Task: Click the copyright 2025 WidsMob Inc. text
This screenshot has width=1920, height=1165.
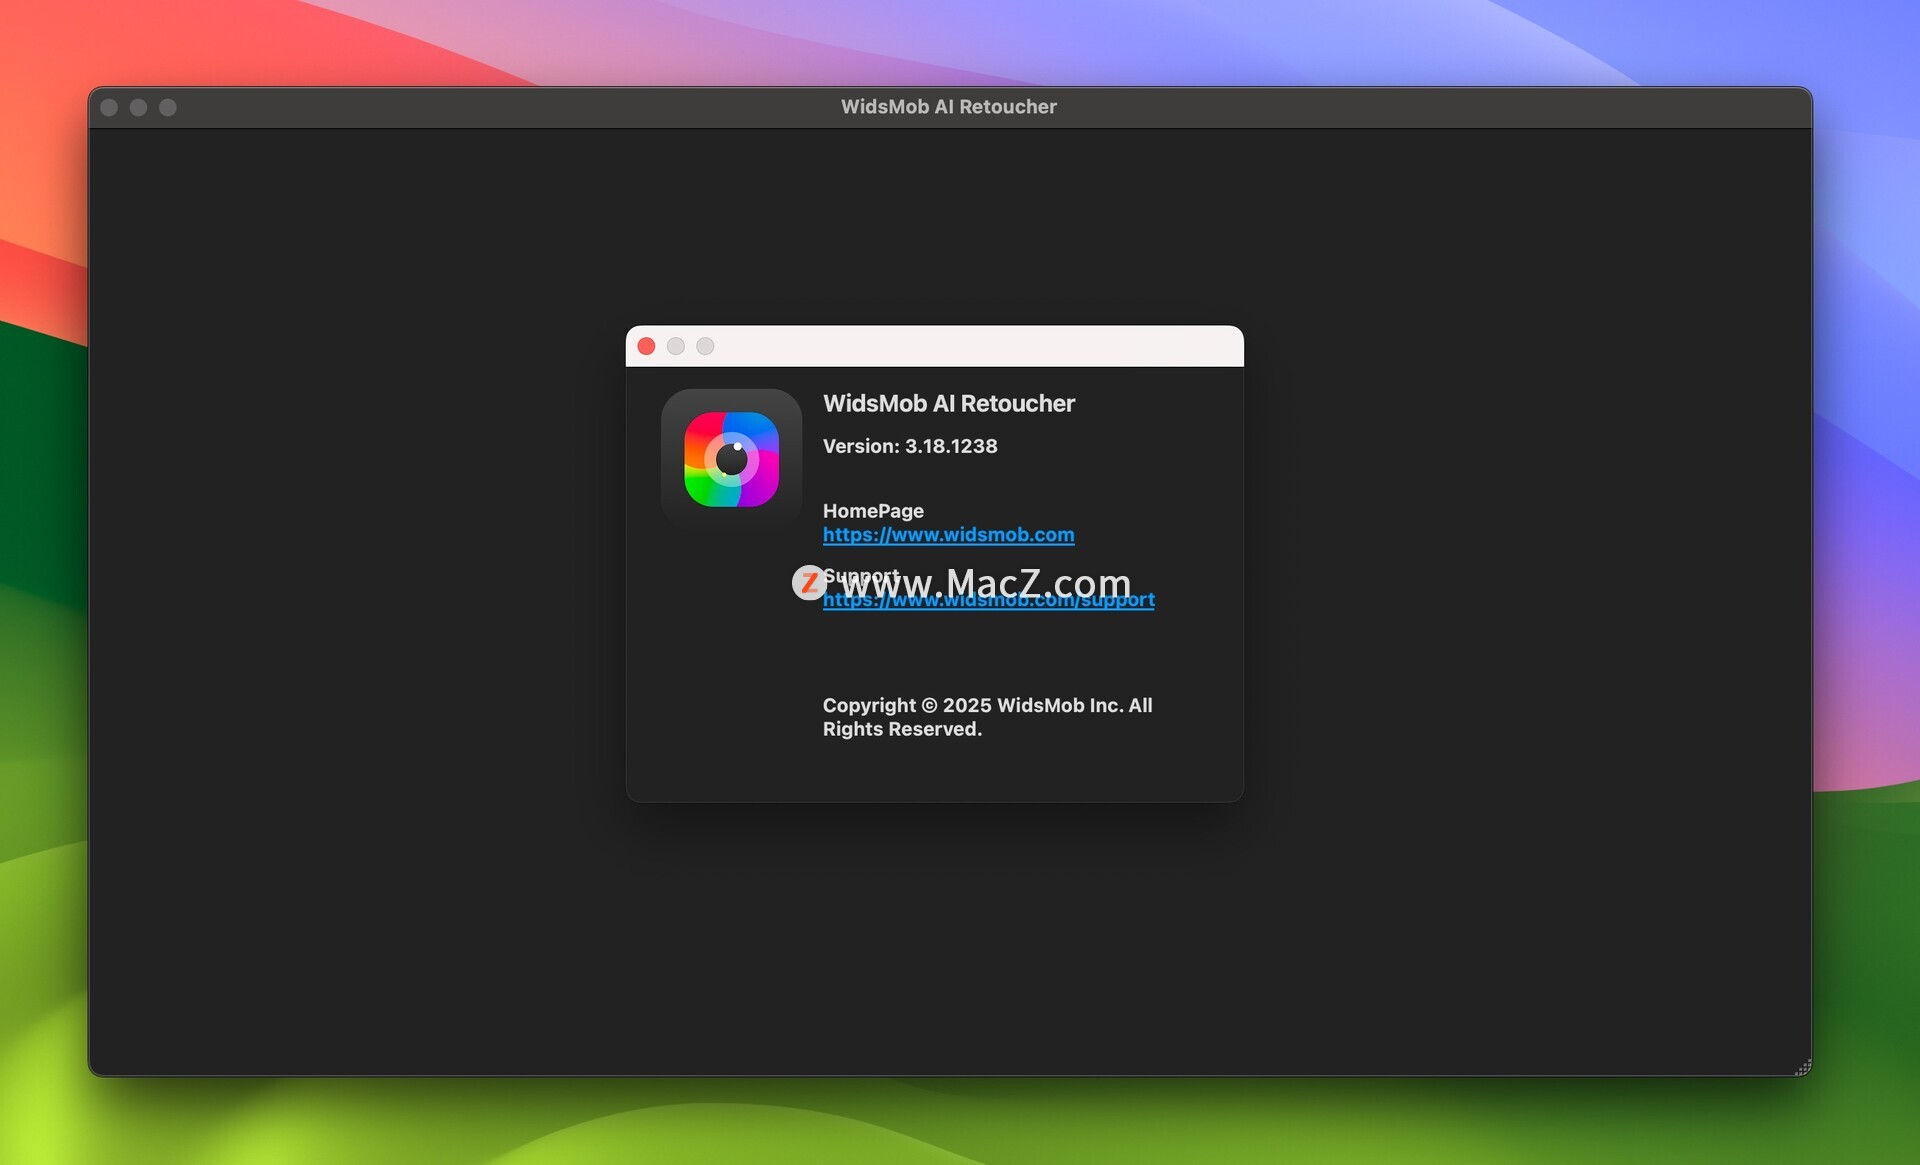Action: click(987, 717)
